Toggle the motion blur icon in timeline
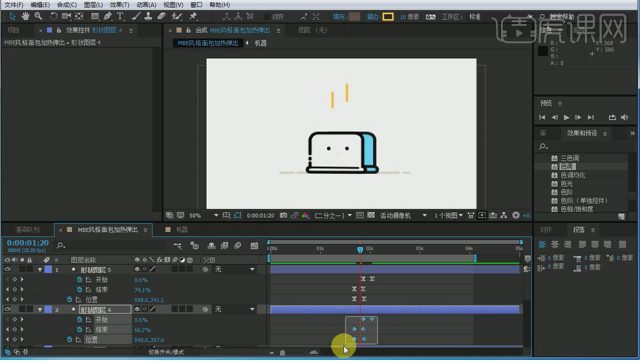The width and height of the screenshot is (641, 361). 238,246
